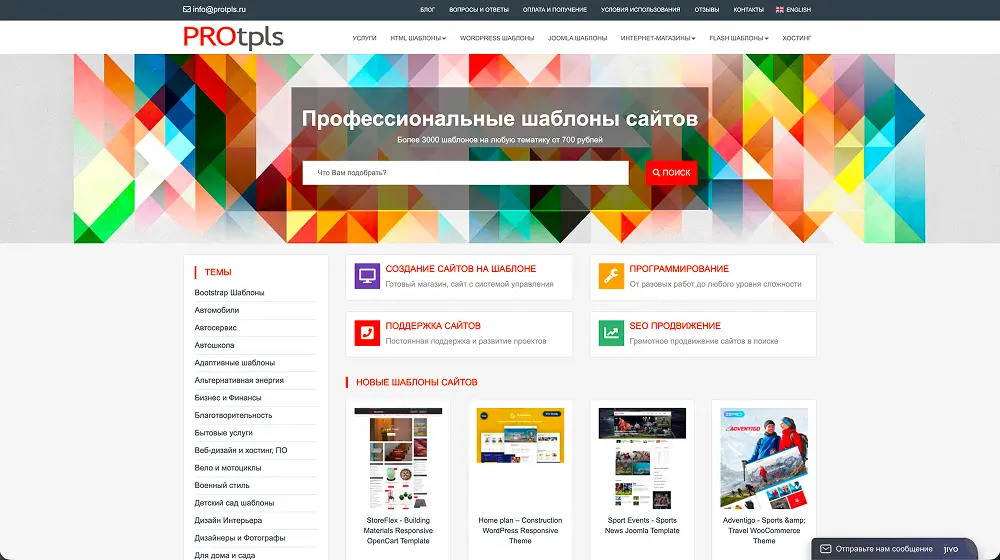Click the UK flag language icon
This screenshot has width=1000, height=560.
[780, 9]
